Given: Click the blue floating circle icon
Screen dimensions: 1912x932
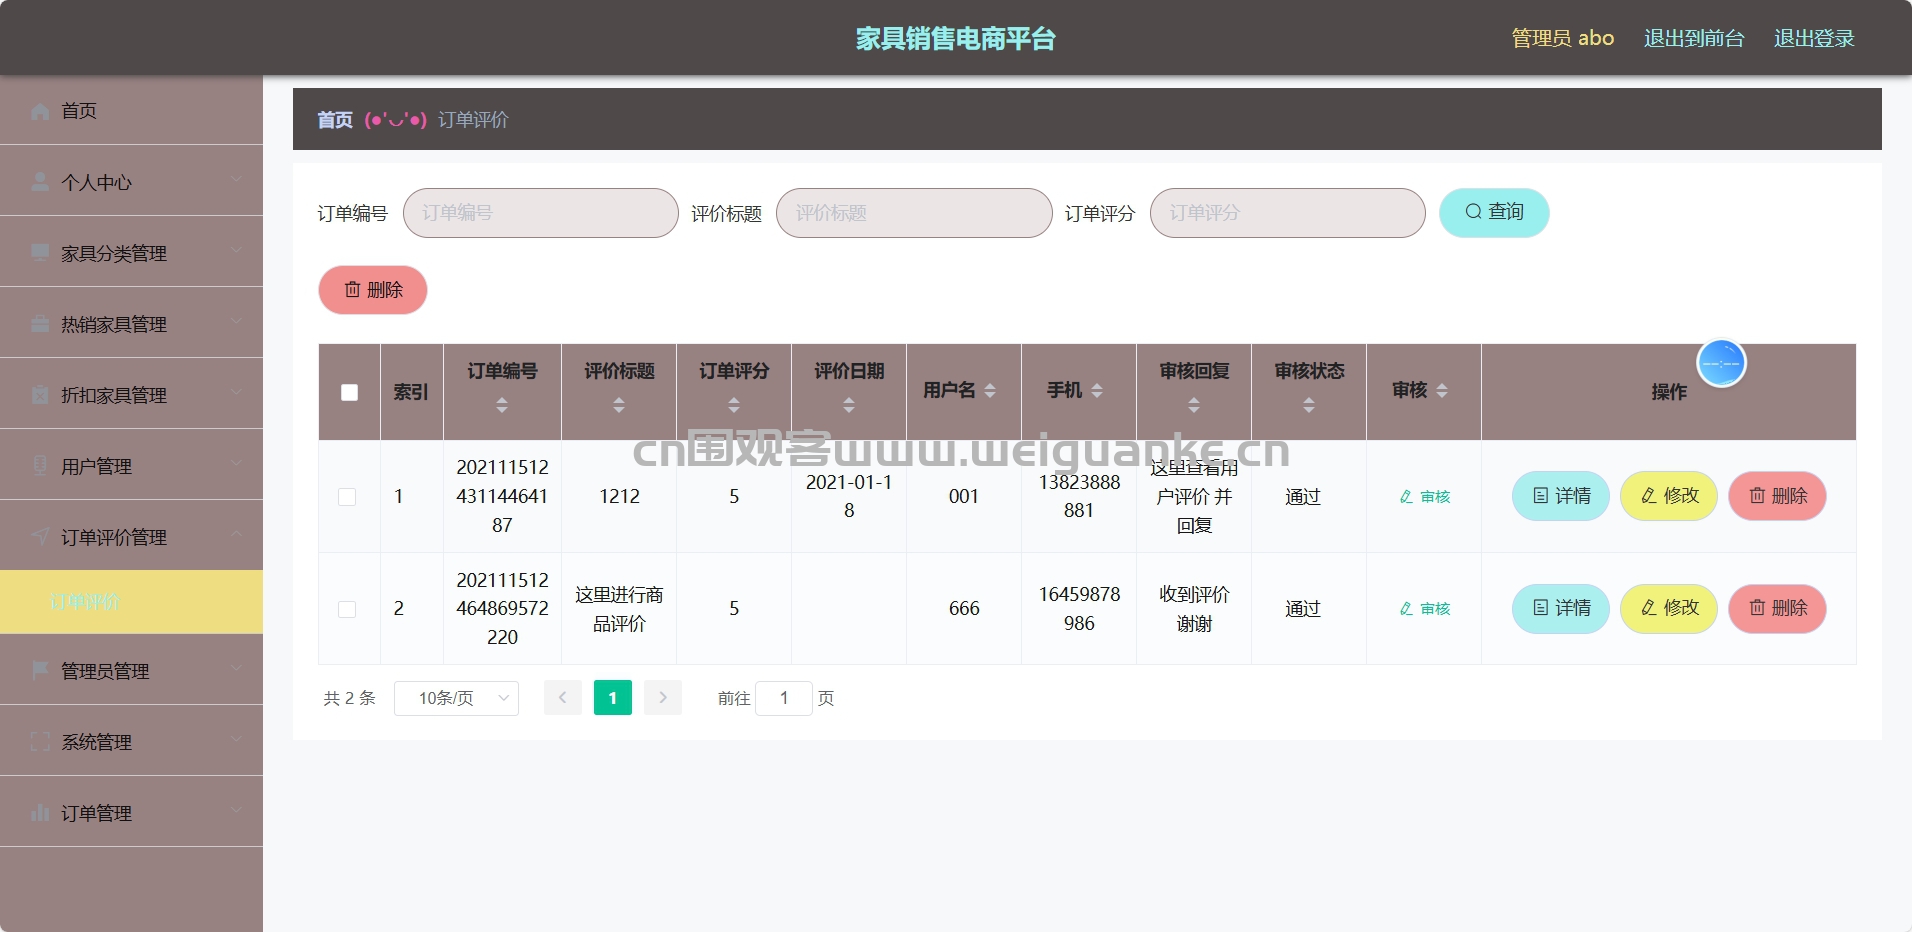Looking at the screenshot, I should [x=1721, y=363].
